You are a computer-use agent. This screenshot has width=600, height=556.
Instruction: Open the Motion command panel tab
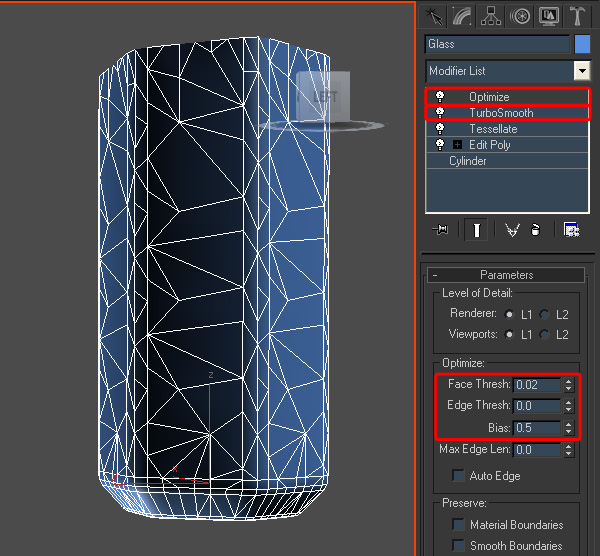point(520,16)
